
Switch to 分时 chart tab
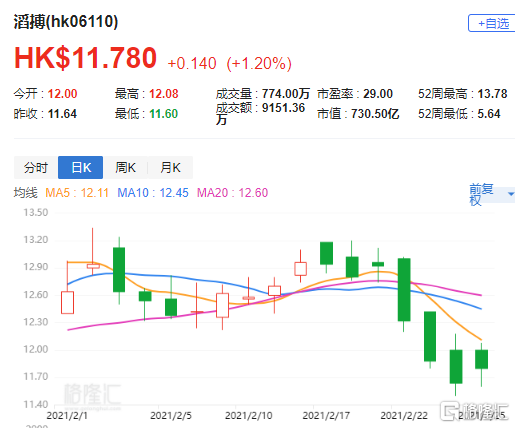click(36, 167)
